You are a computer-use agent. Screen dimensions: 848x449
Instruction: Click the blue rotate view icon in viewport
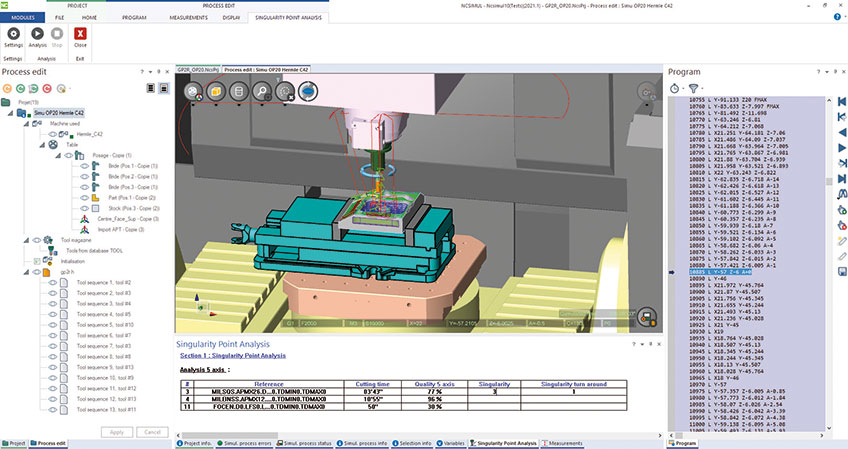click(x=309, y=91)
